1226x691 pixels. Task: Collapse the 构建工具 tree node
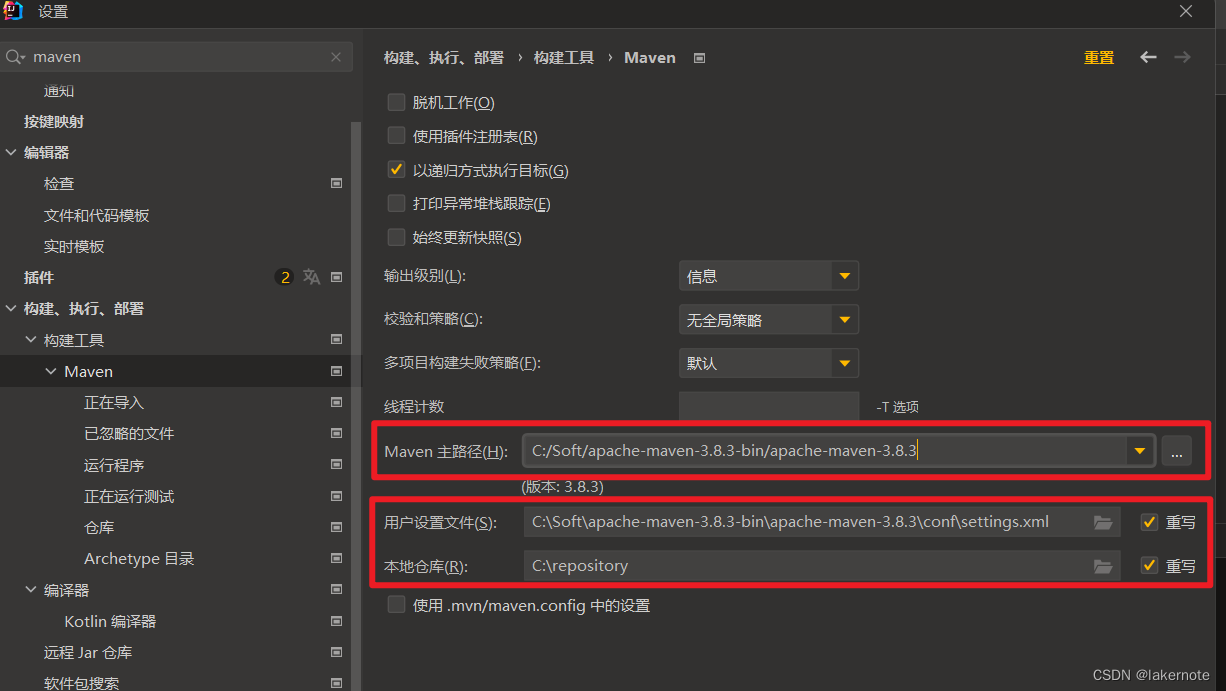pos(32,340)
